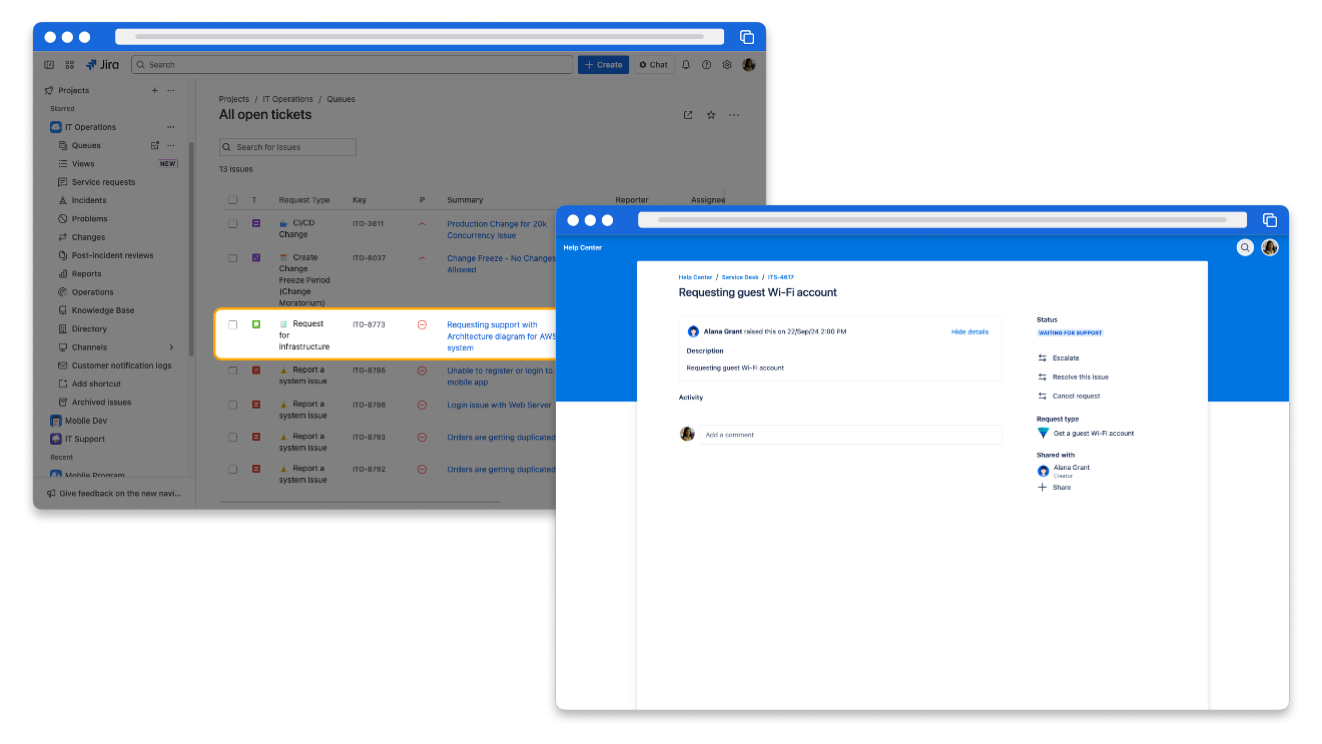Open the Jira settings gear icon
The image size is (1322, 744).
pyautogui.click(x=727, y=65)
